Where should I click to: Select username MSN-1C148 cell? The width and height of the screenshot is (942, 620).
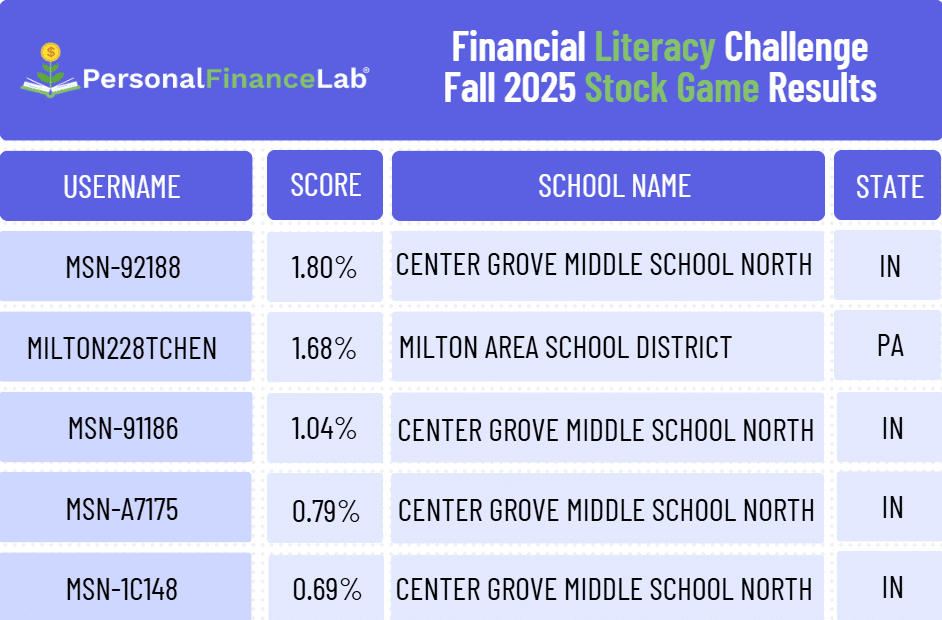pos(122,589)
